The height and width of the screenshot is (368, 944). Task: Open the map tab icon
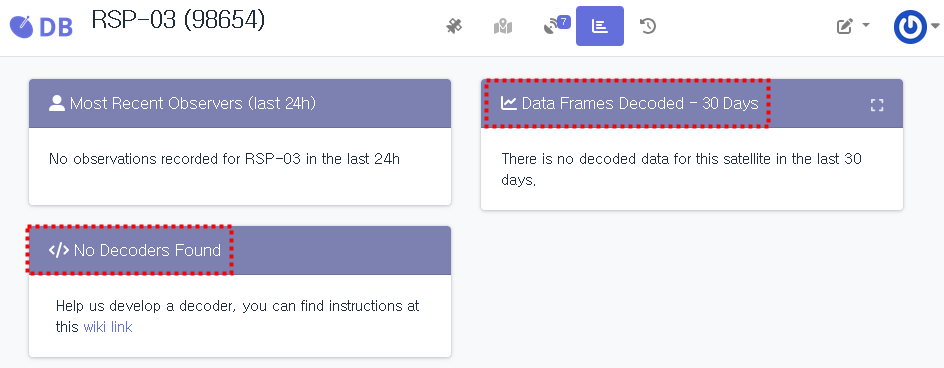[x=503, y=27]
